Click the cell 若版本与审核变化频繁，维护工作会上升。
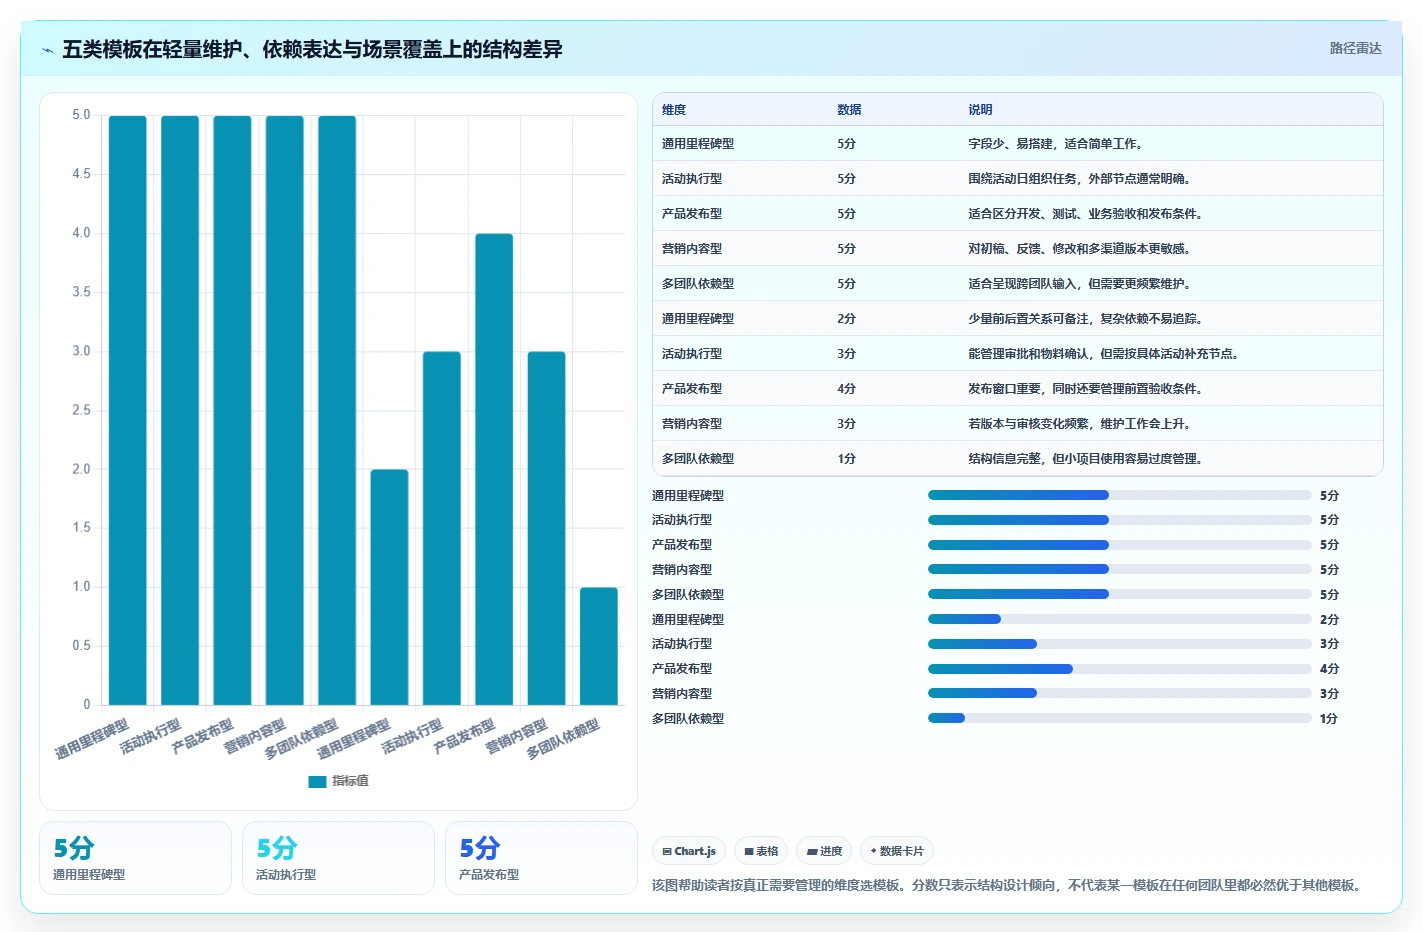The image size is (1423, 932). click(x=1079, y=424)
